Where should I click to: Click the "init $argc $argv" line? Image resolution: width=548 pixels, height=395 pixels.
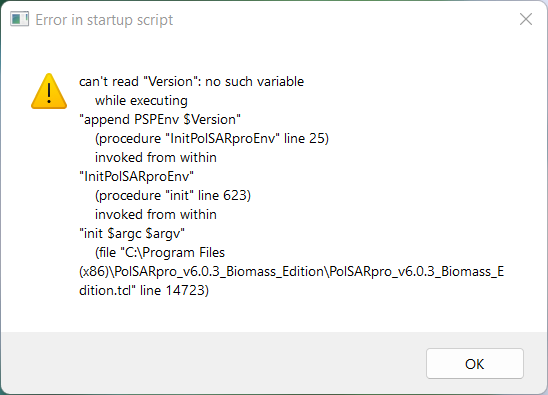tap(132, 234)
